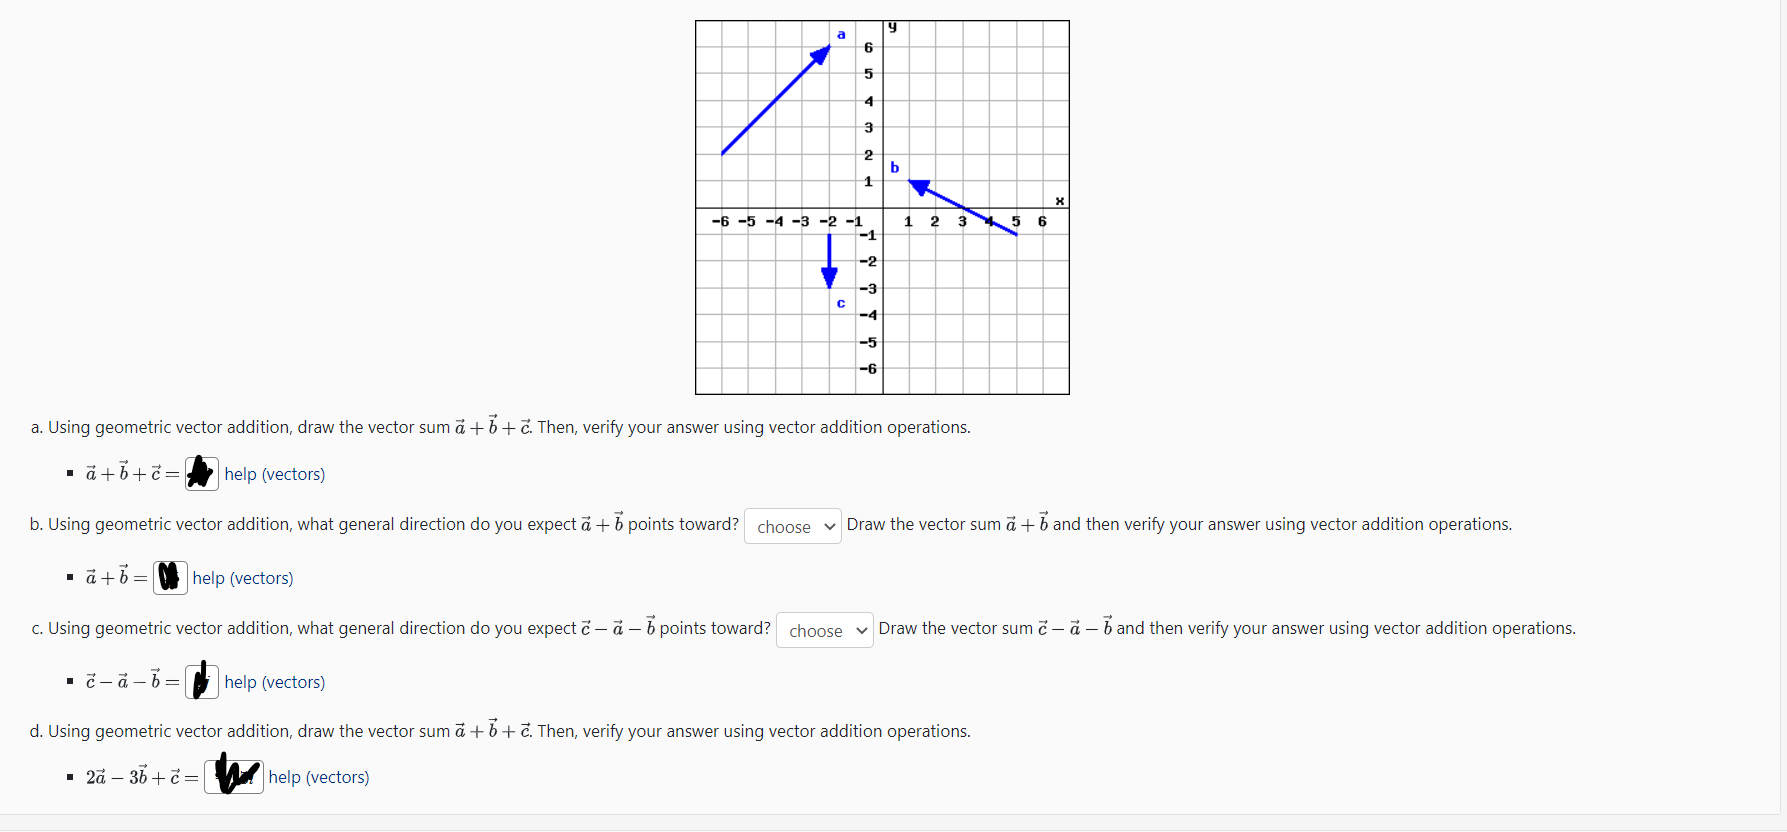1787x832 pixels.
Task: Click the y axis label on the graph
Action: pos(891,25)
